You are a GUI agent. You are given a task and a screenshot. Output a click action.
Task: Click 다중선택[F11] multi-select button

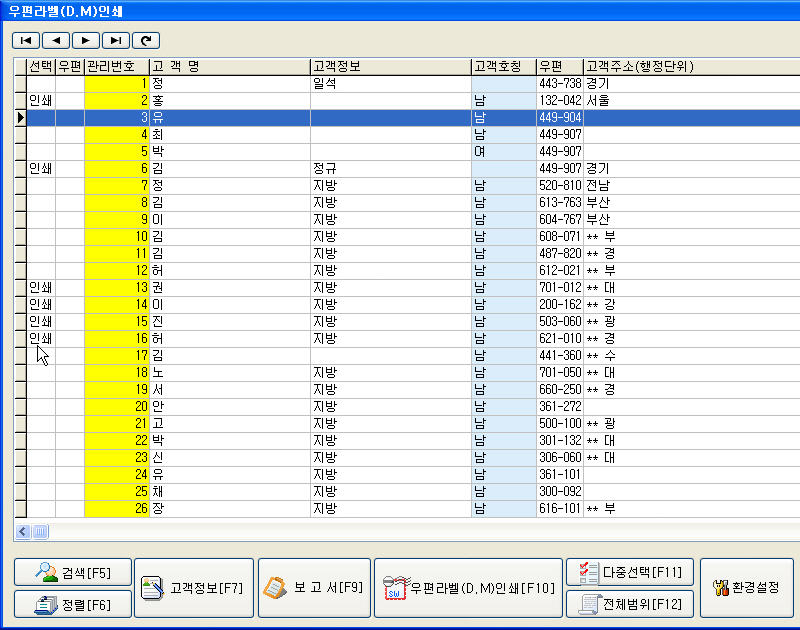coord(630,572)
